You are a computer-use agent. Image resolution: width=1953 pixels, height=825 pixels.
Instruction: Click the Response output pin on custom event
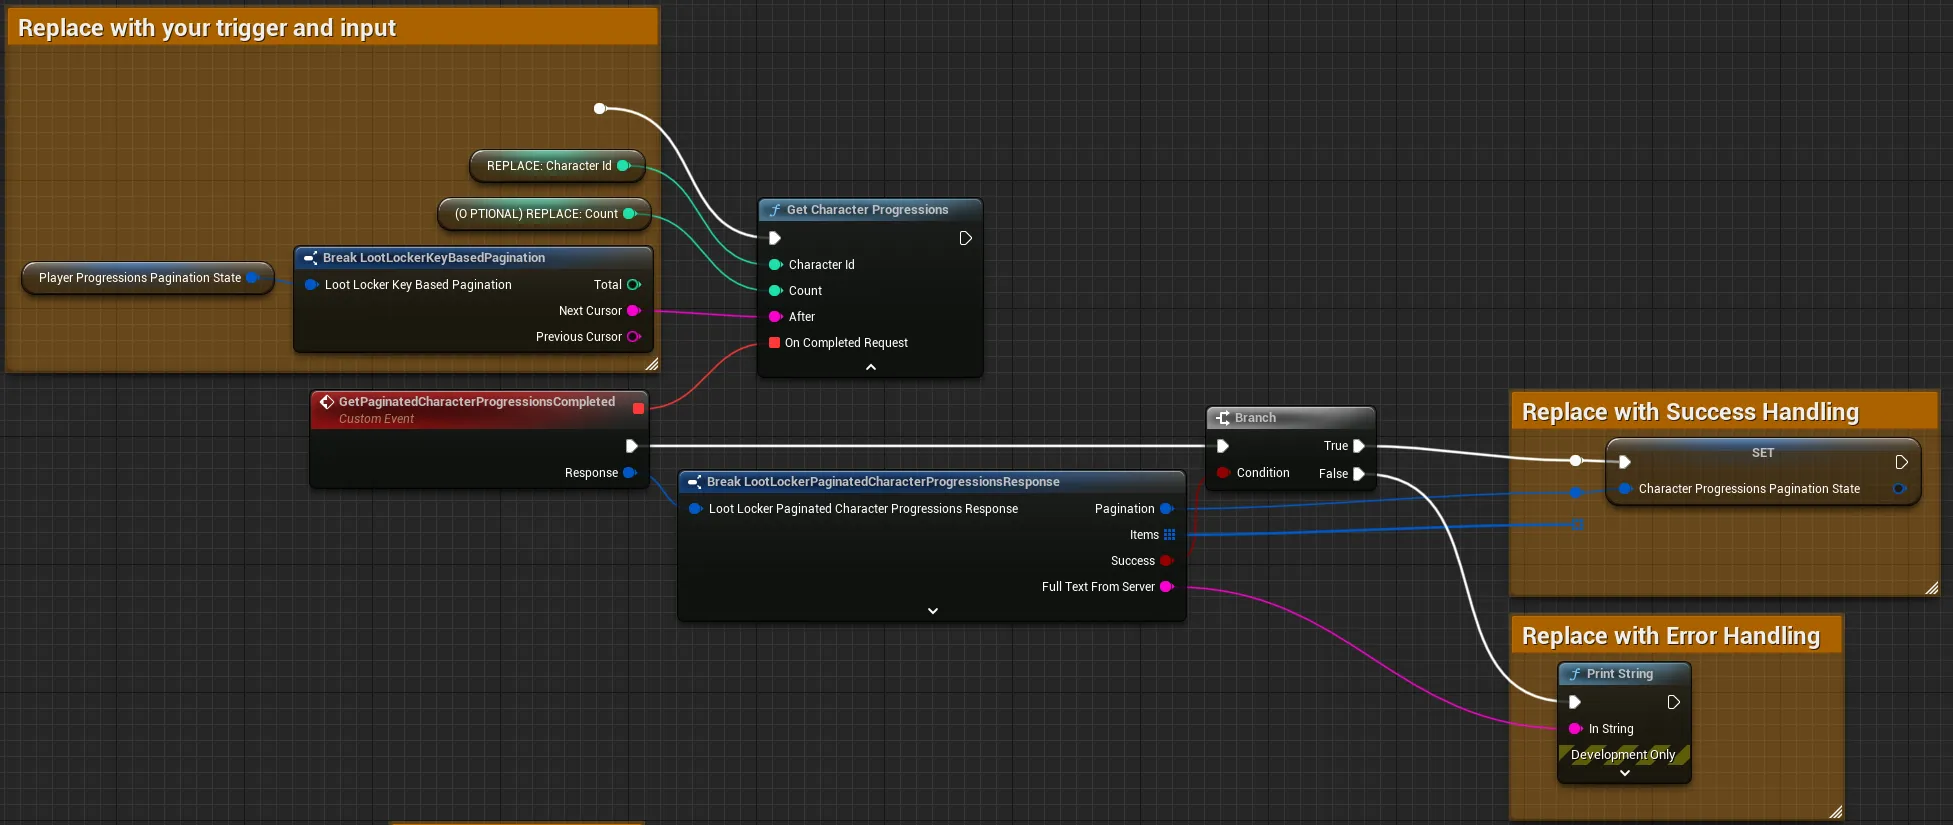click(630, 473)
